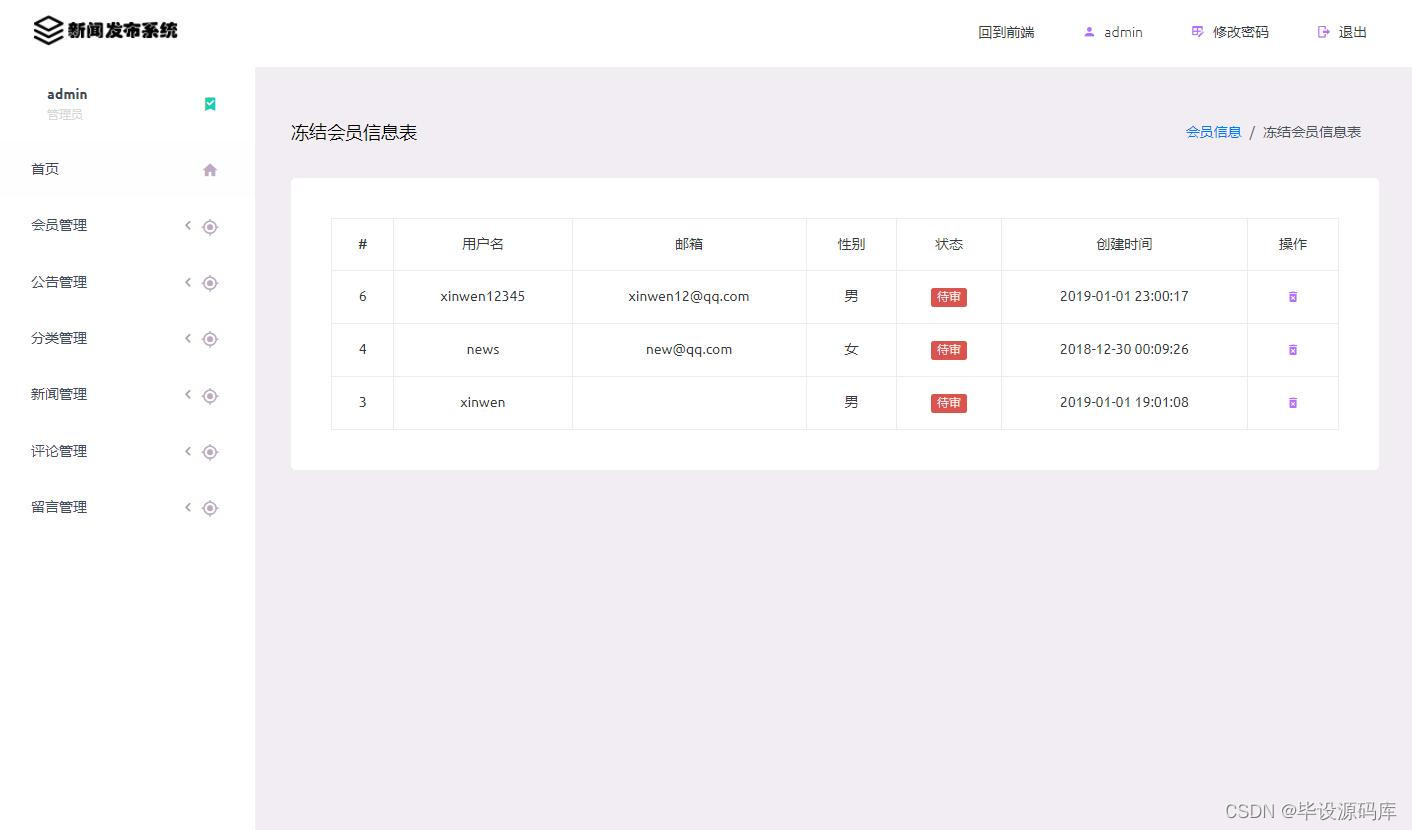Click the 创建时间 column header
Screen dimensions: 1412x830
pyautogui.click(x=1124, y=244)
